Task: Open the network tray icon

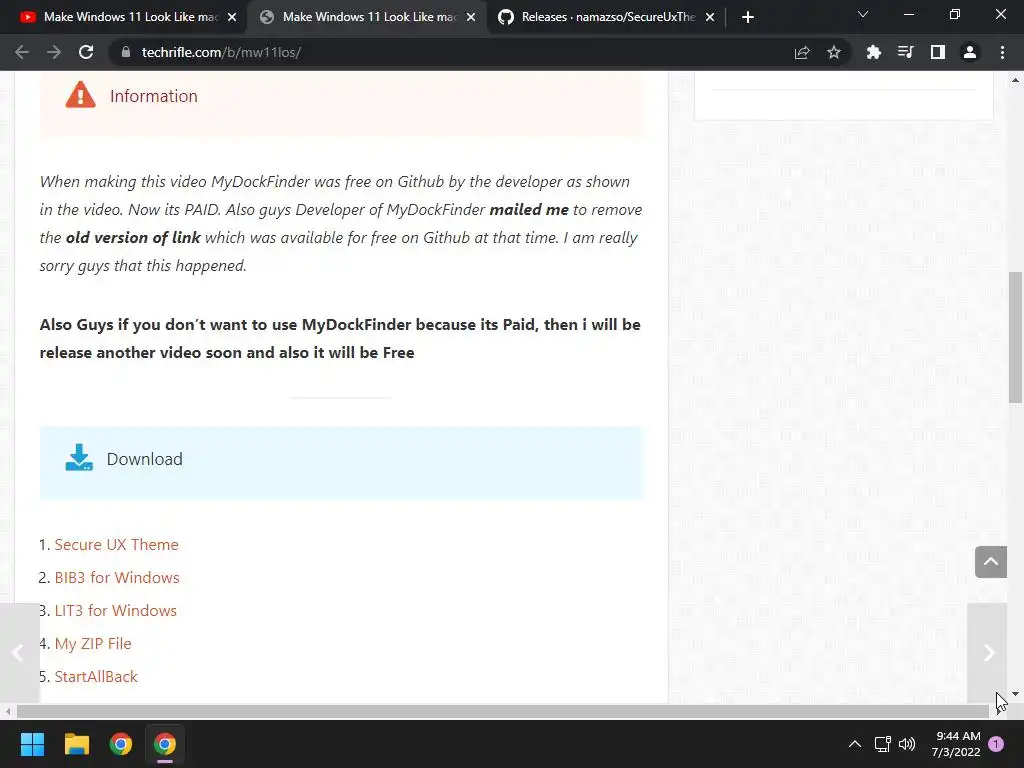Action: tap(882, 744)
